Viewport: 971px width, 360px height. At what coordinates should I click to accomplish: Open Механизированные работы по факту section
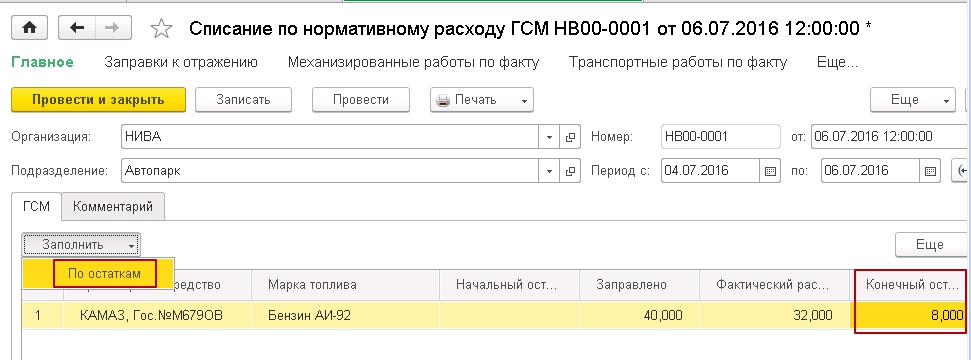click(413, 62)
